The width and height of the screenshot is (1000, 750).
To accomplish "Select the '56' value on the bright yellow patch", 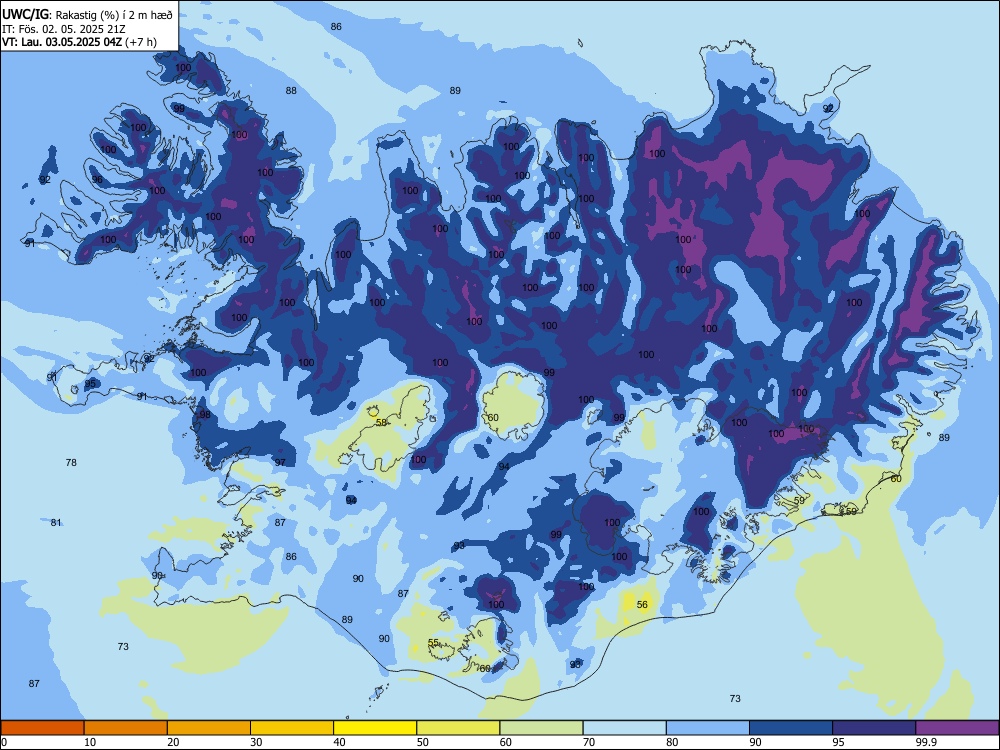I will coord(642,605).
